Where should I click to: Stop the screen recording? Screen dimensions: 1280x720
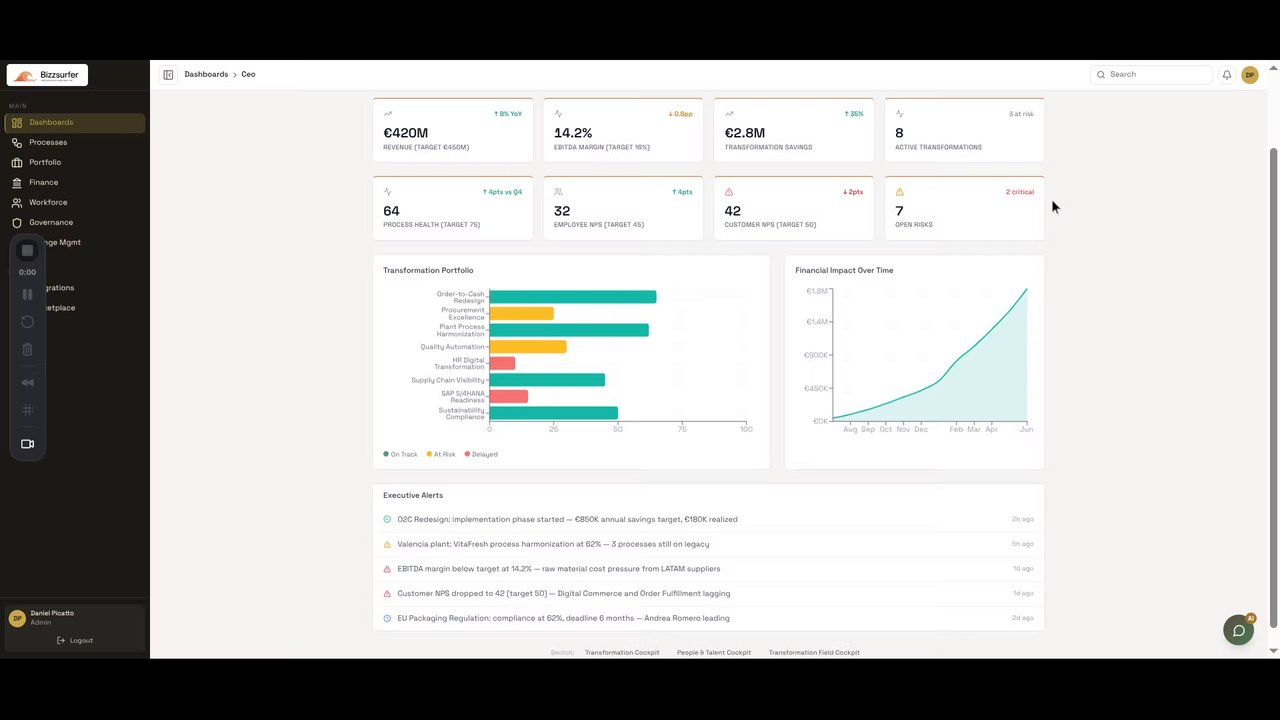click(28, 250)
